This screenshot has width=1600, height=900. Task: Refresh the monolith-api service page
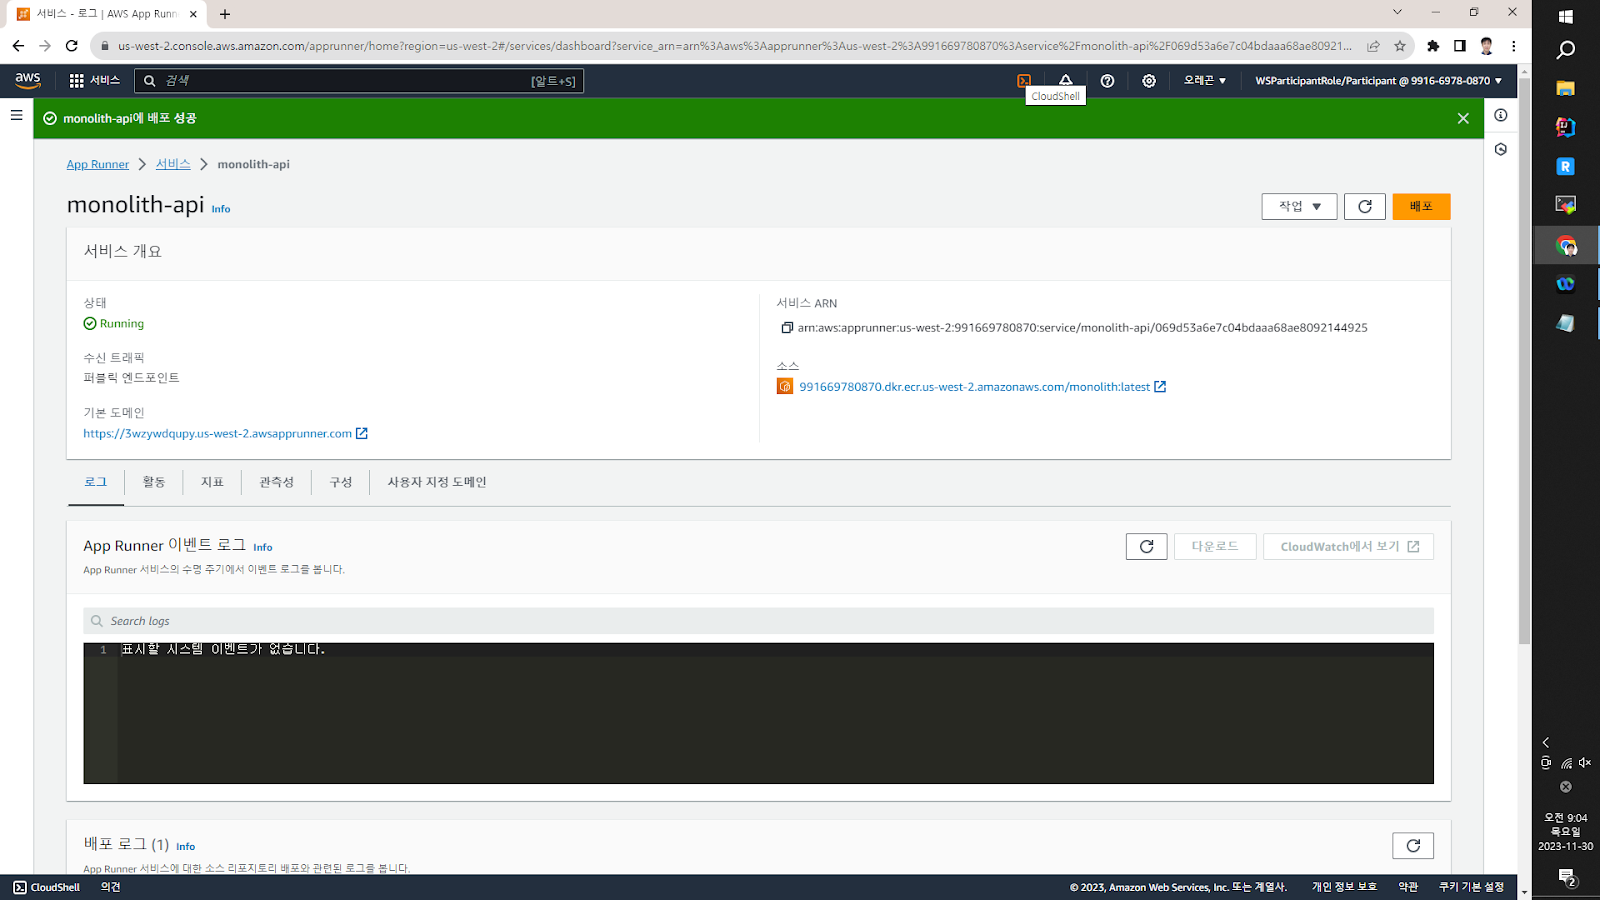[x=1364, y=207]
